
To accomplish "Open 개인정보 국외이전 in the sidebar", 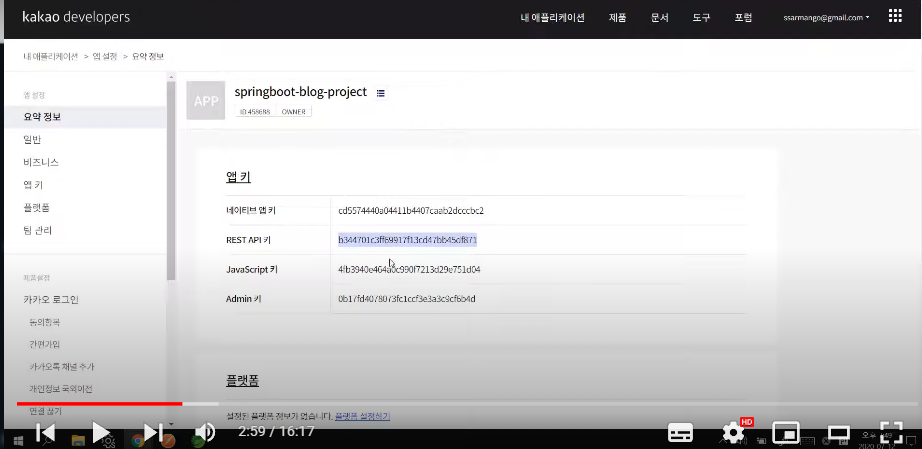I will click(x=61, y=389).
